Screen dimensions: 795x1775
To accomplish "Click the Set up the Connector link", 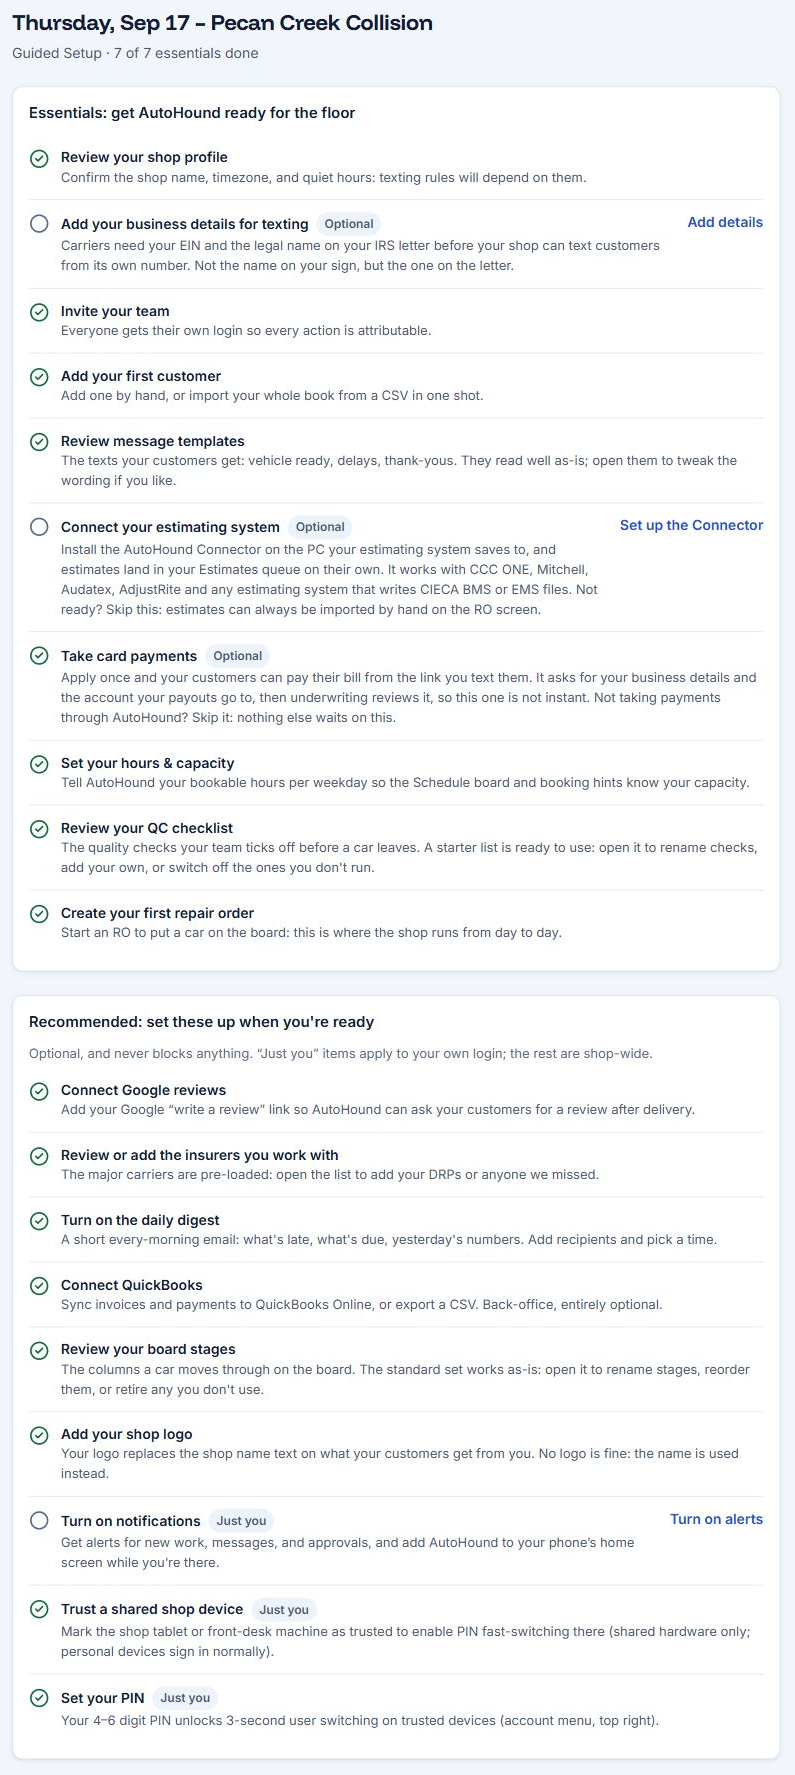I will (691, 525).
